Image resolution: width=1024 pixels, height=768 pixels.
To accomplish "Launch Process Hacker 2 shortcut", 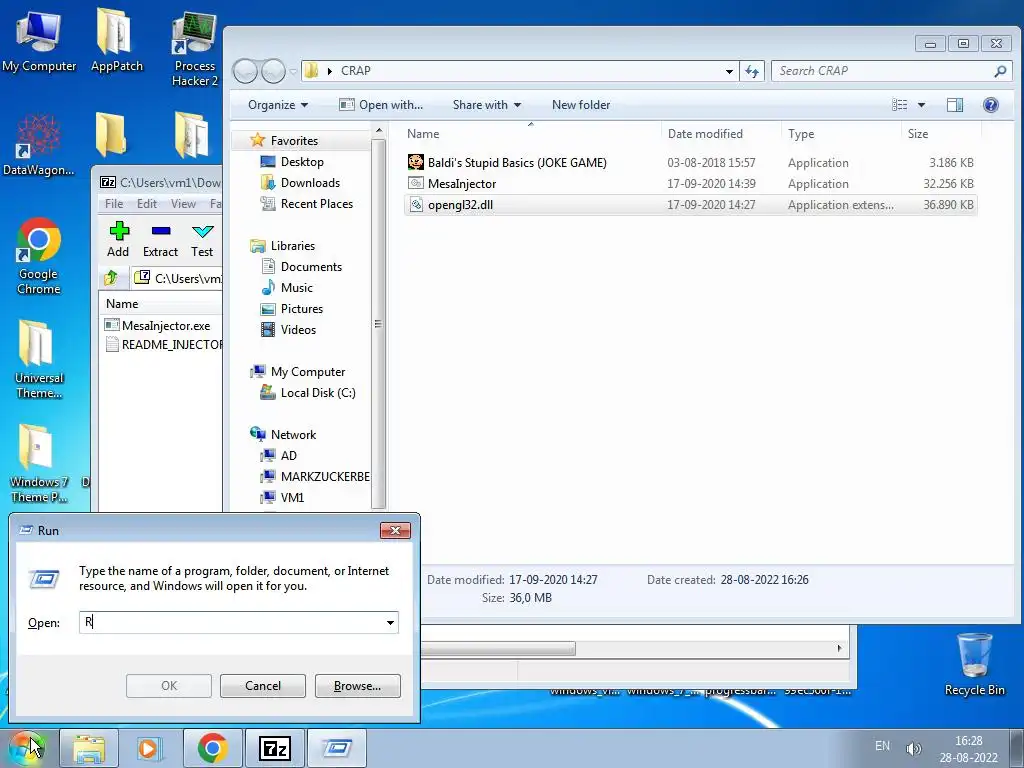I will pyautogui.click(x=194, y=49).
